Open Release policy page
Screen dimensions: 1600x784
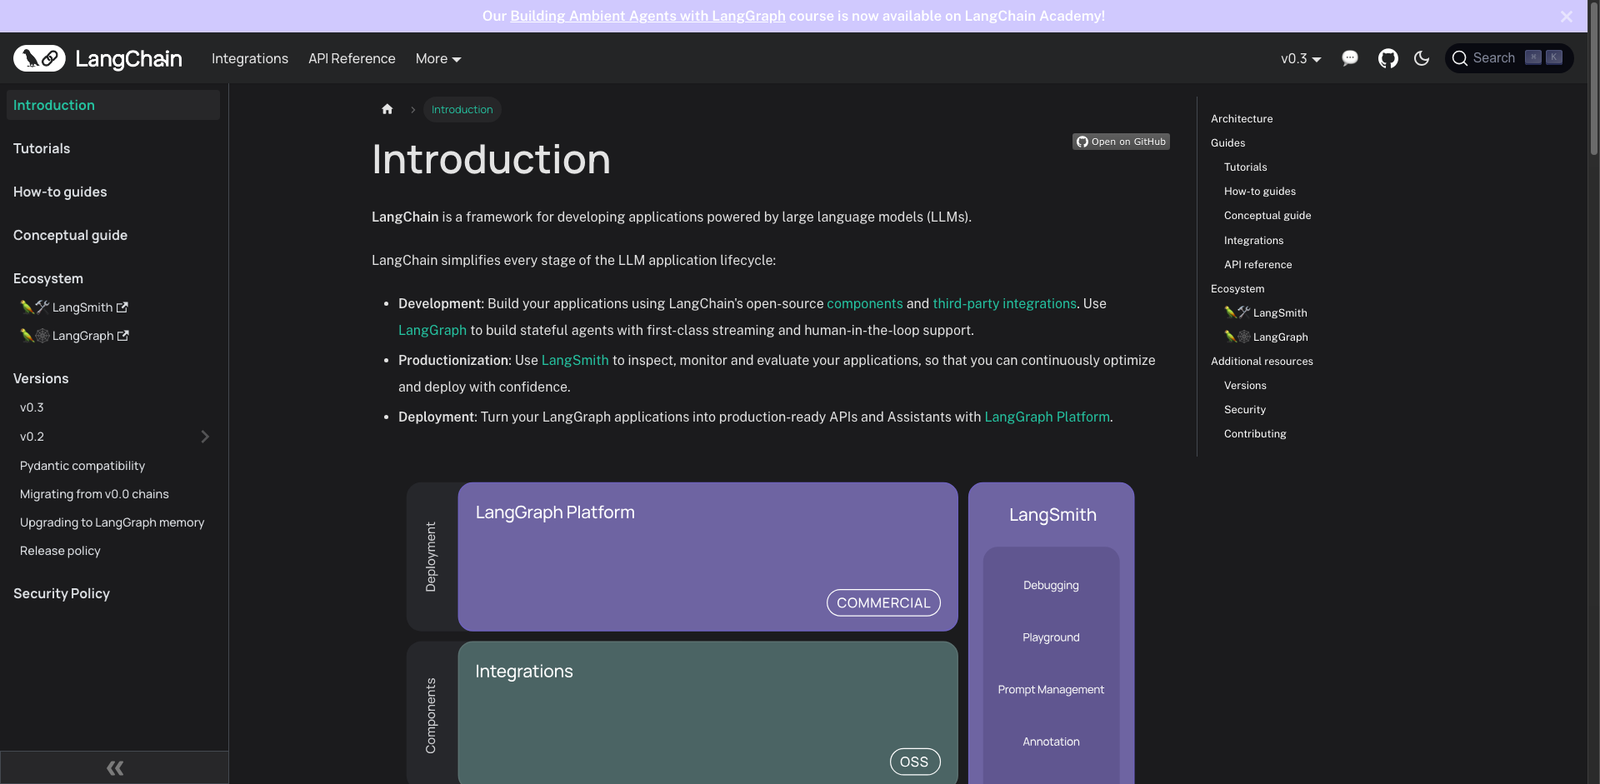click(x=60, y=551)
